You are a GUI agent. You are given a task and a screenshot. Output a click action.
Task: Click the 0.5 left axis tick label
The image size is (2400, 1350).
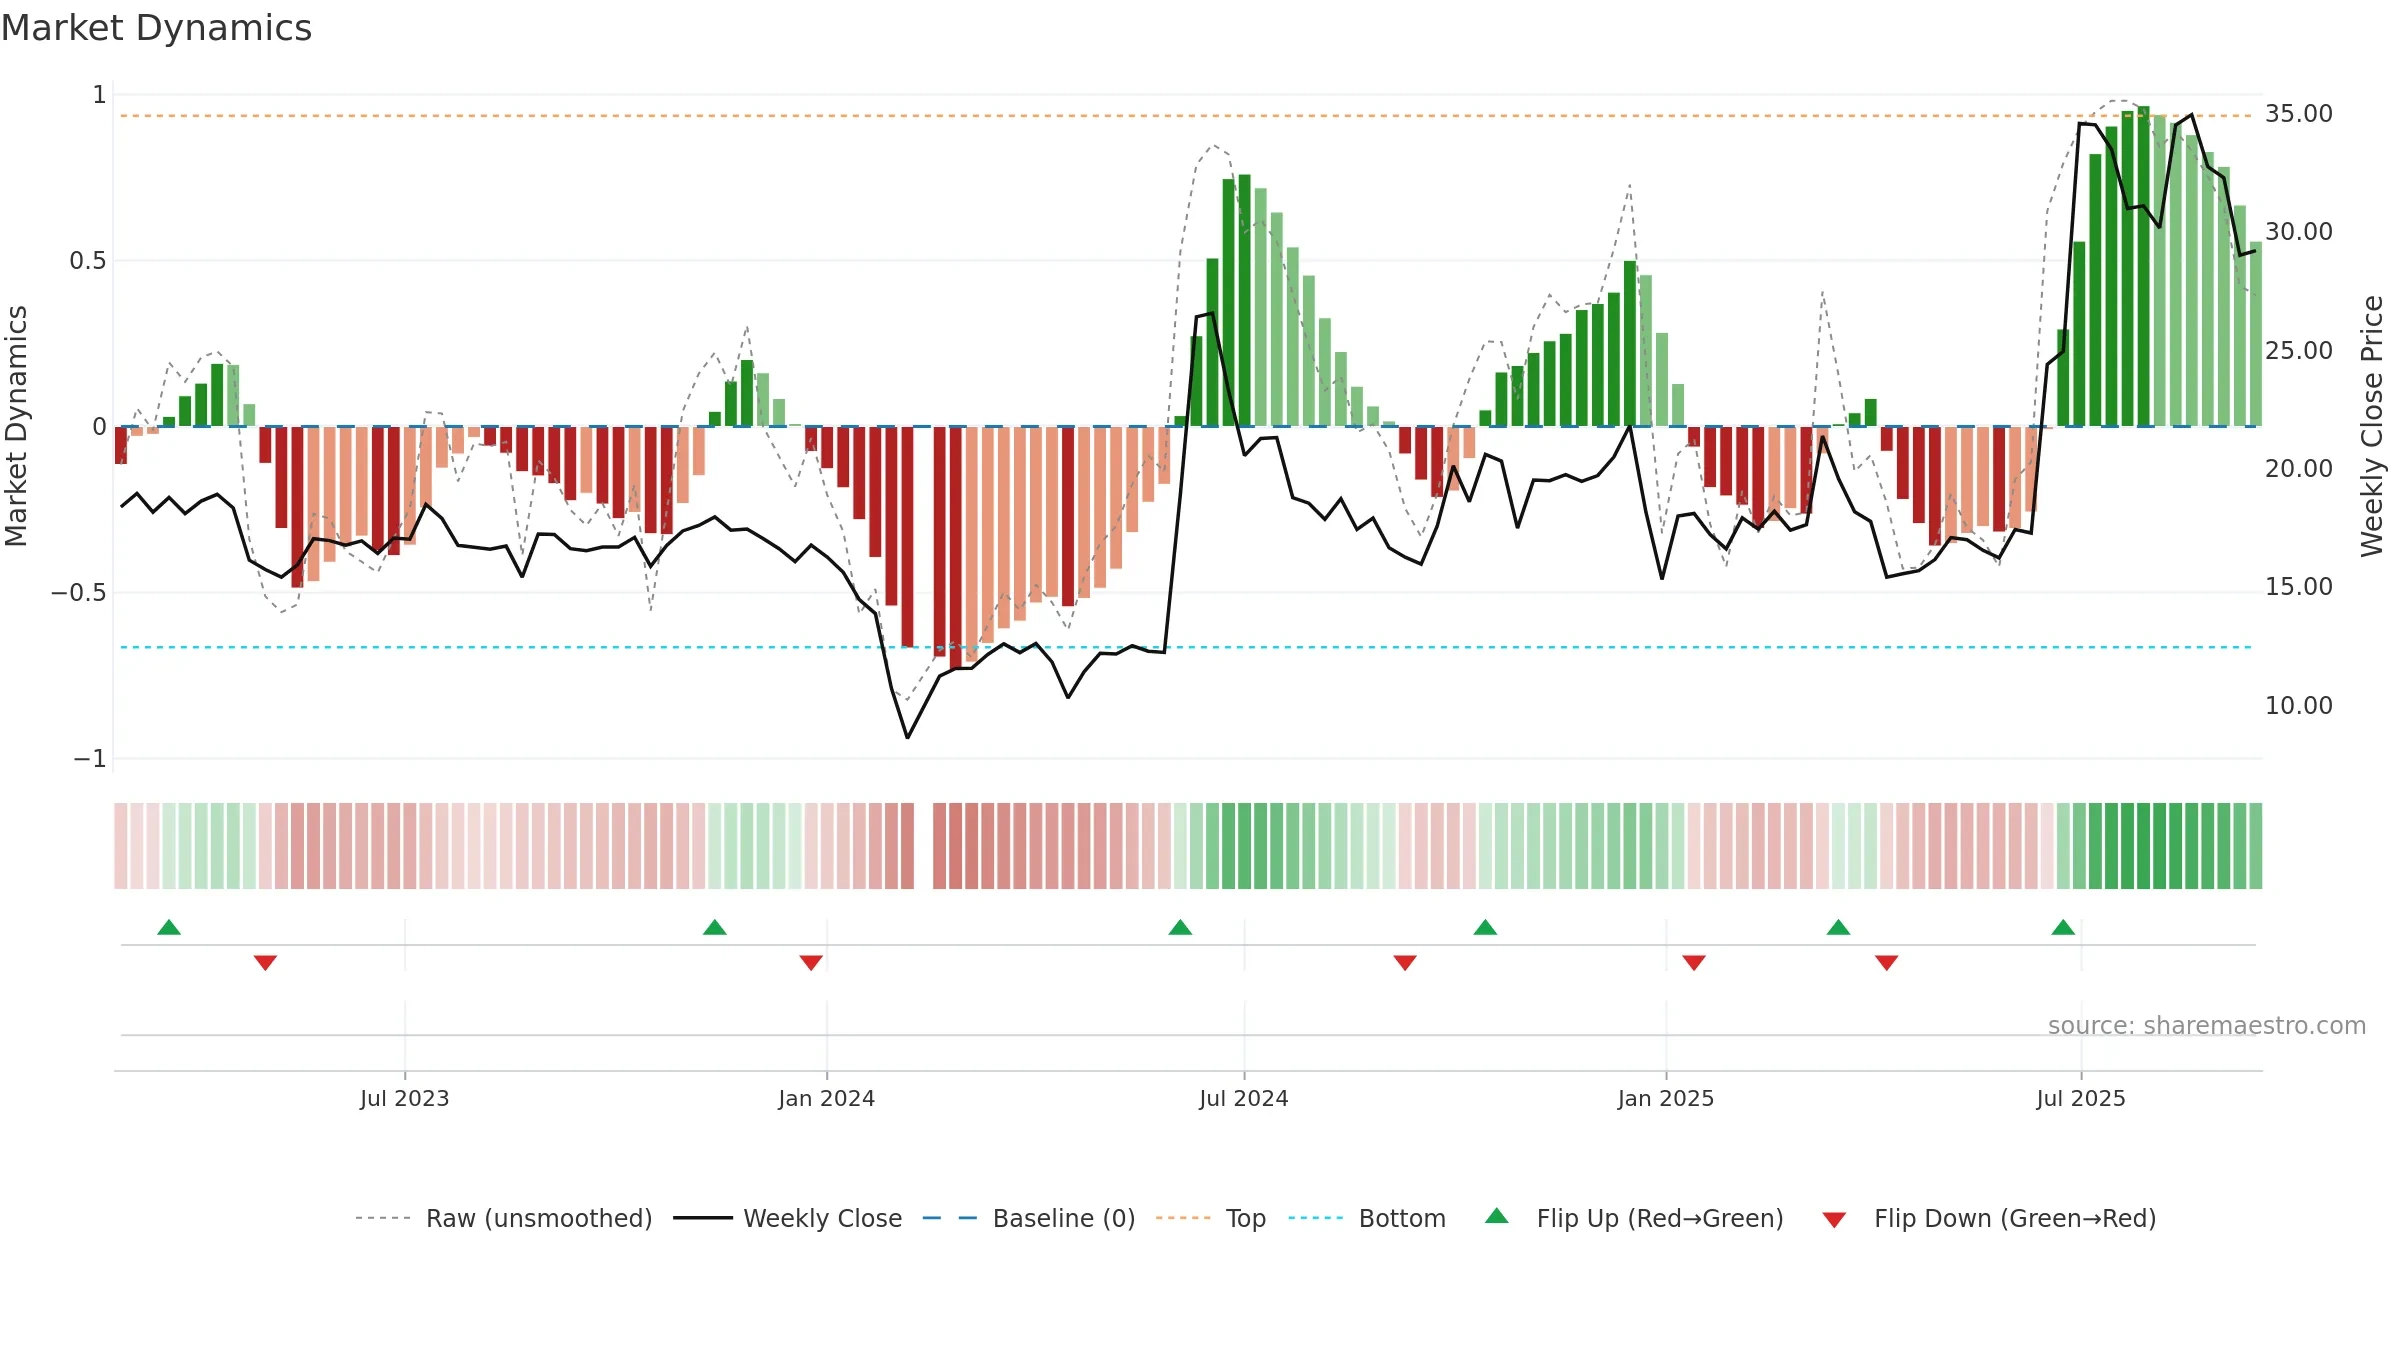87,261
